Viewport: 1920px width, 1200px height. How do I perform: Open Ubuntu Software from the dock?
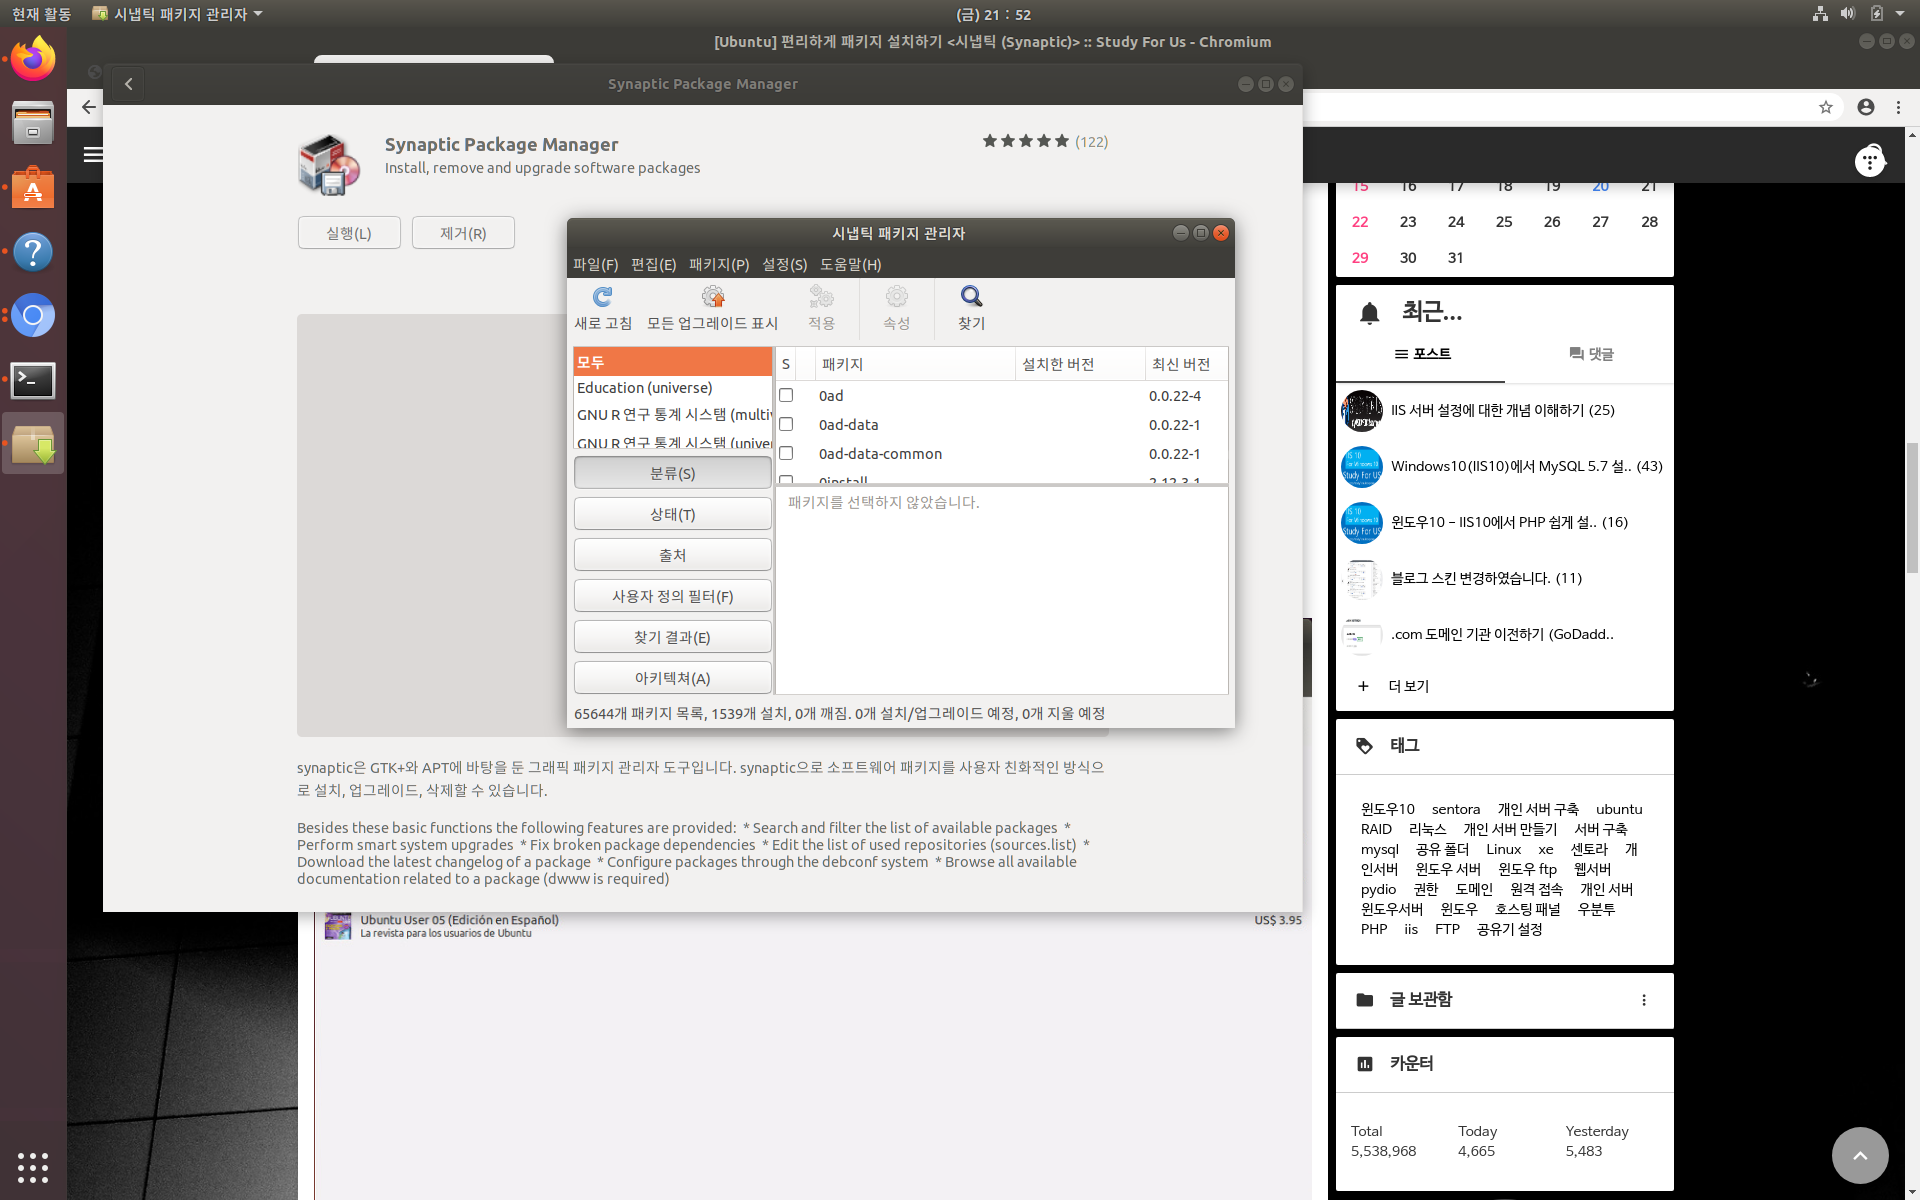point(33,187)
